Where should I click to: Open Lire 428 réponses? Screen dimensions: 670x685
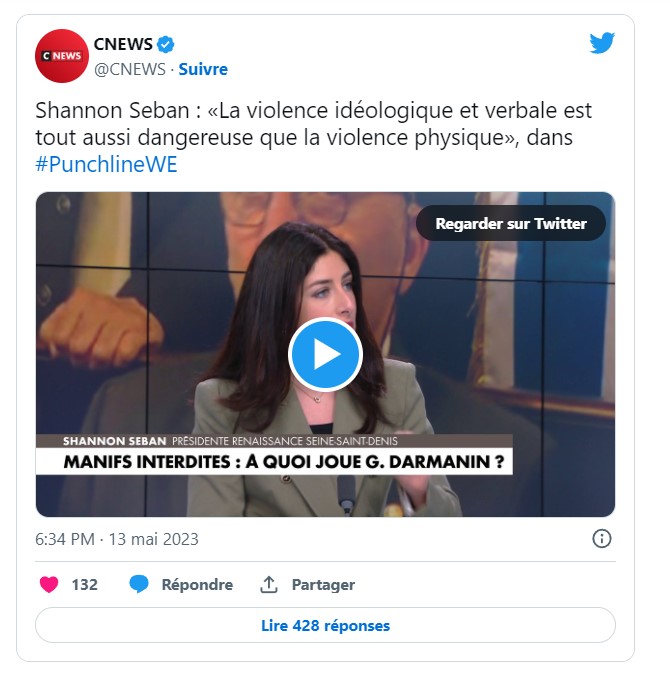click(325, 625)
